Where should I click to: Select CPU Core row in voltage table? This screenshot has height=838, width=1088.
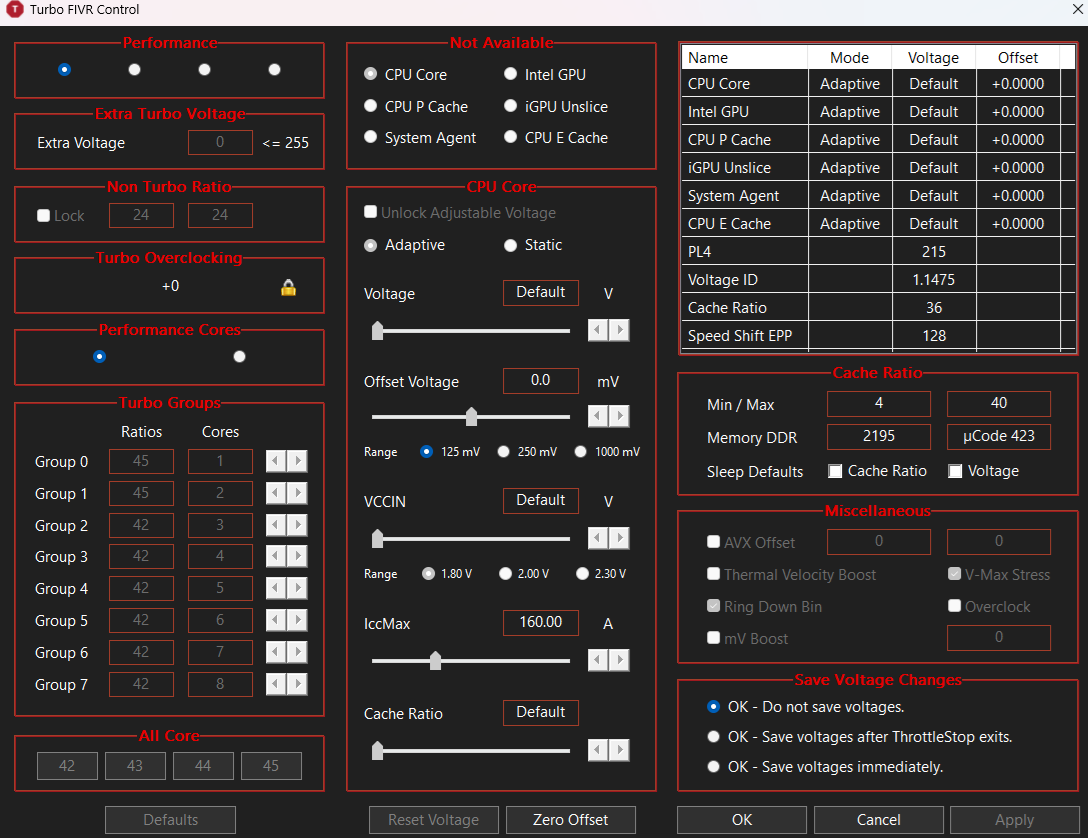(878, 84)
